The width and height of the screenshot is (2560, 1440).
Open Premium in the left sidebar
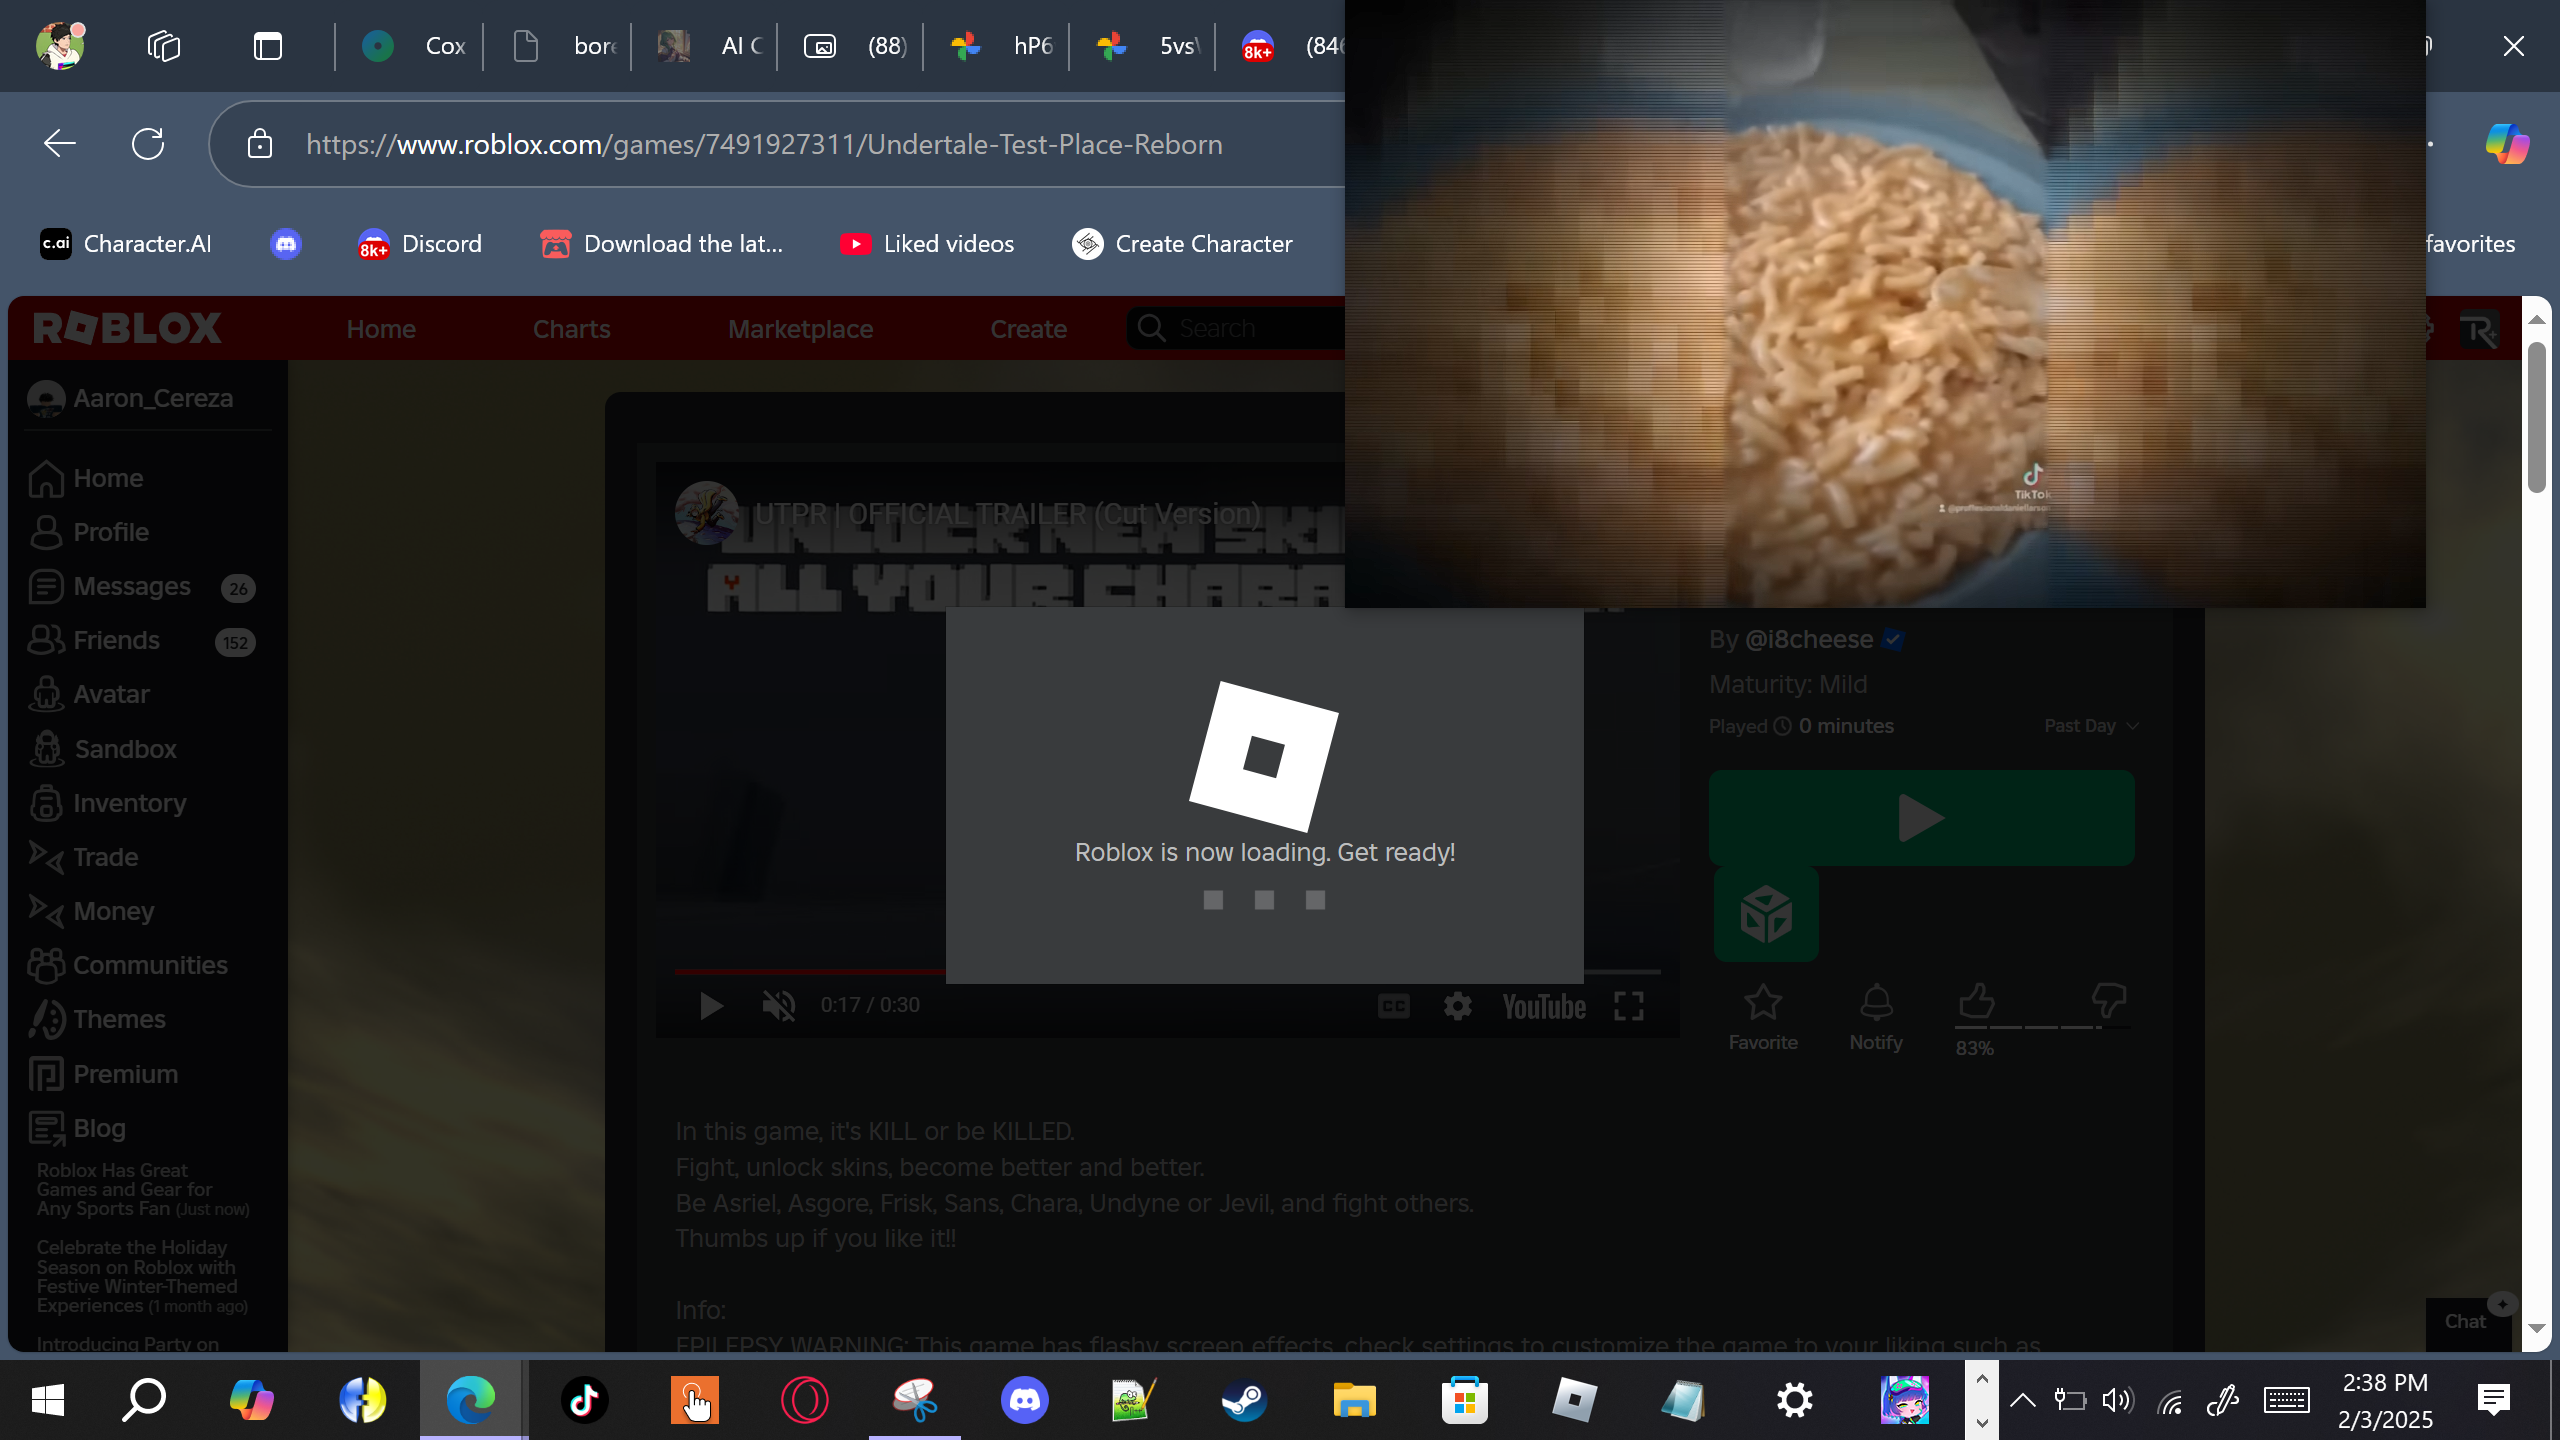pos(104,1075)
